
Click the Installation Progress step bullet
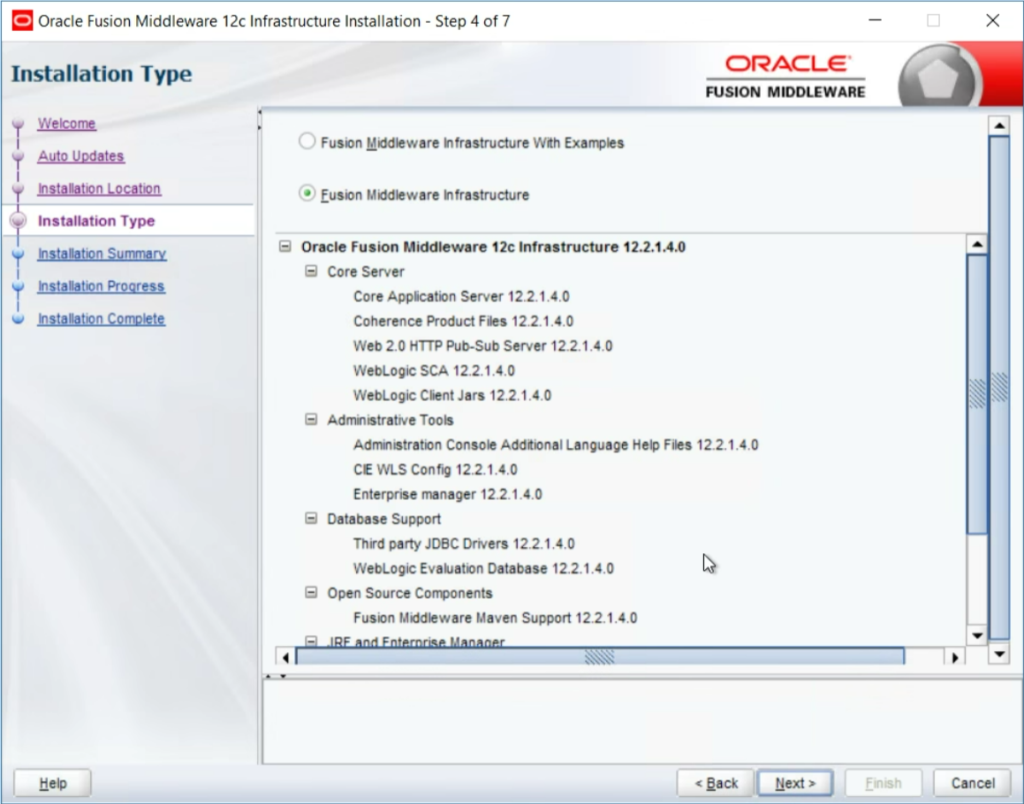point(18,286)
